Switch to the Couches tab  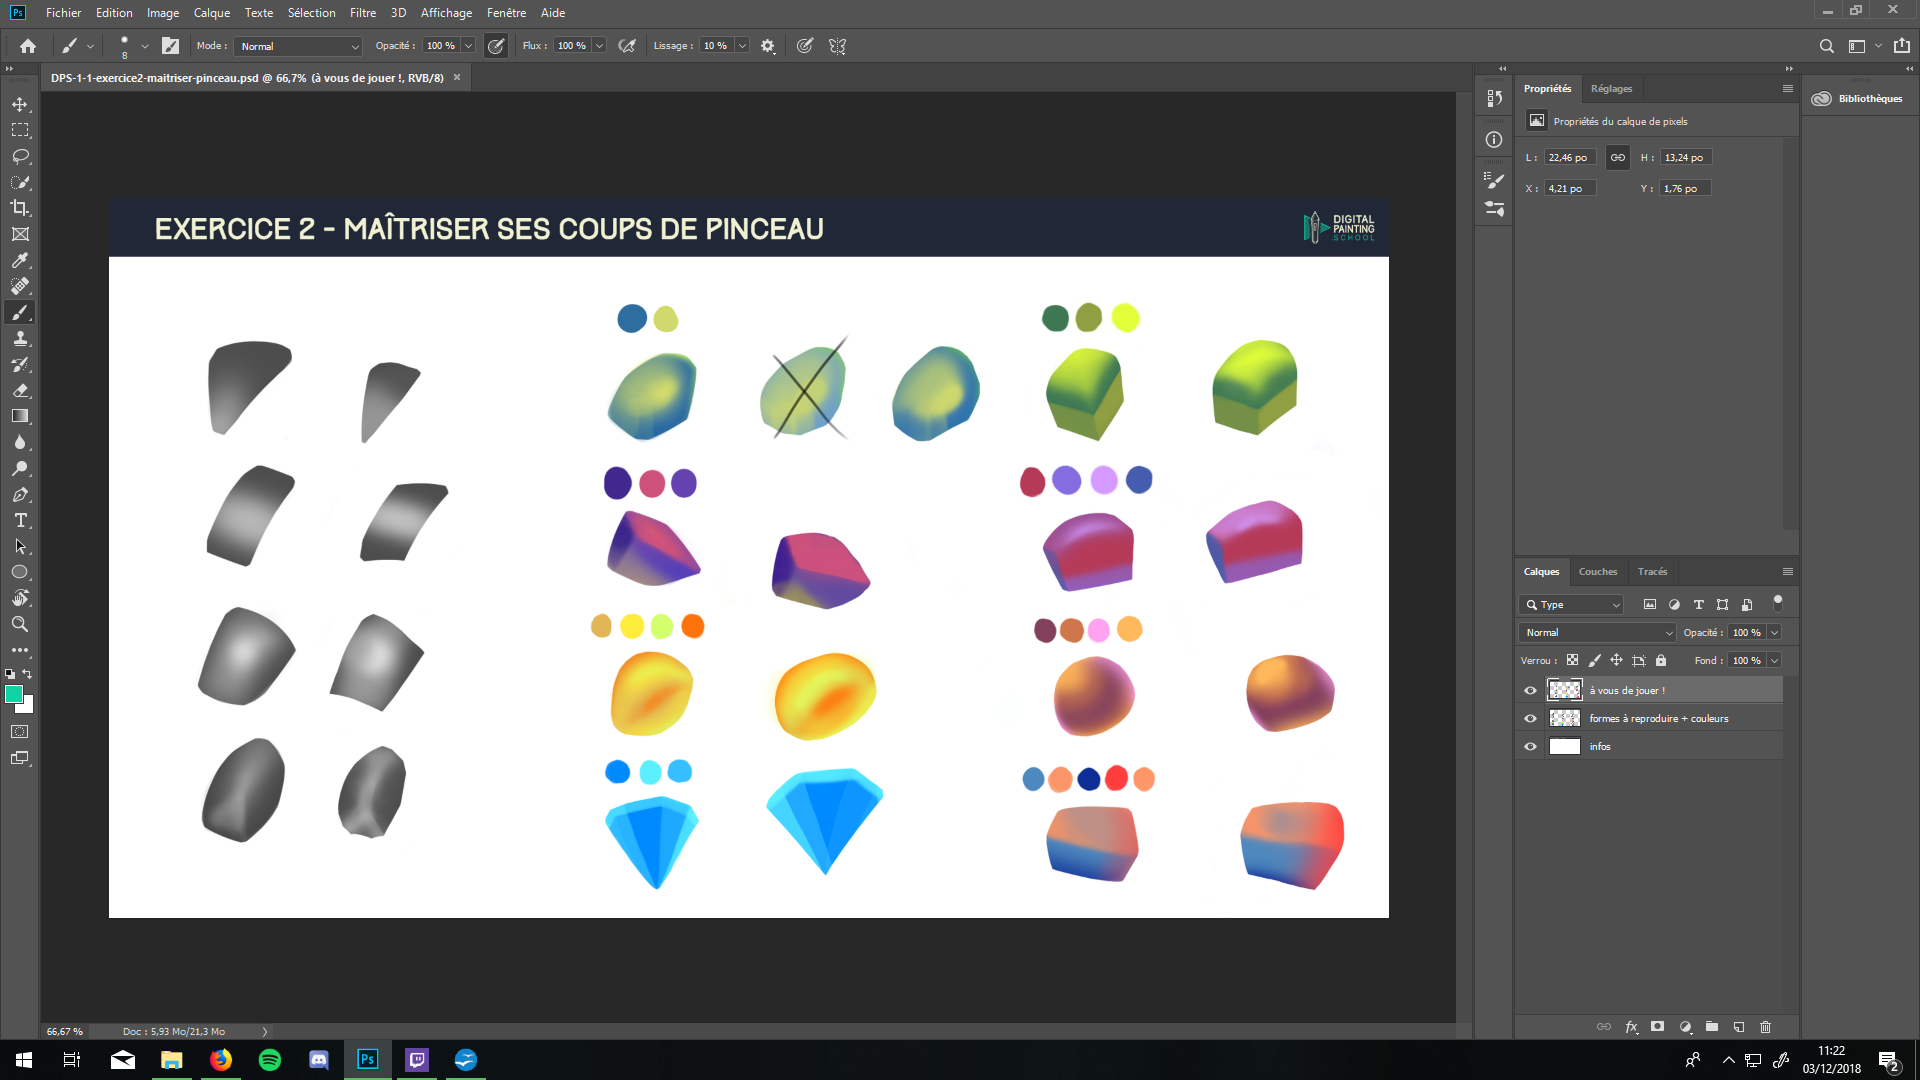point(1597,571)
